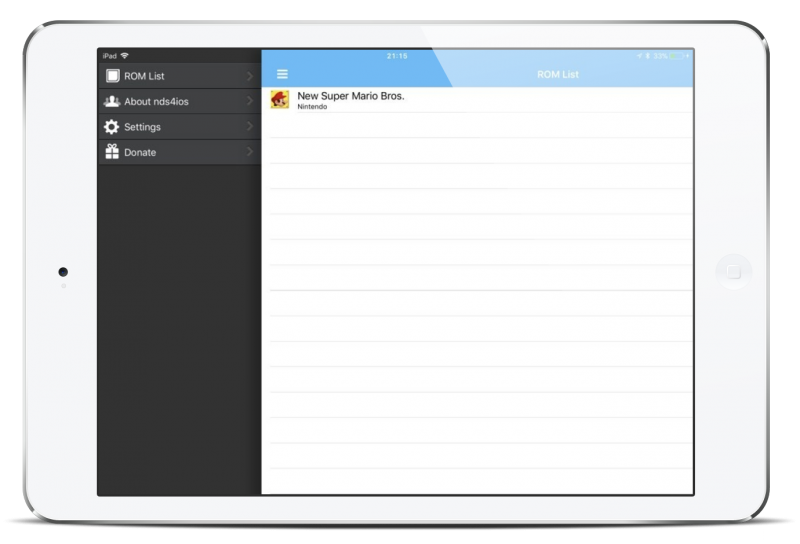Click the Donate gift box icon
This screenshot has height=544, width=800.
(x=112, y=152)
